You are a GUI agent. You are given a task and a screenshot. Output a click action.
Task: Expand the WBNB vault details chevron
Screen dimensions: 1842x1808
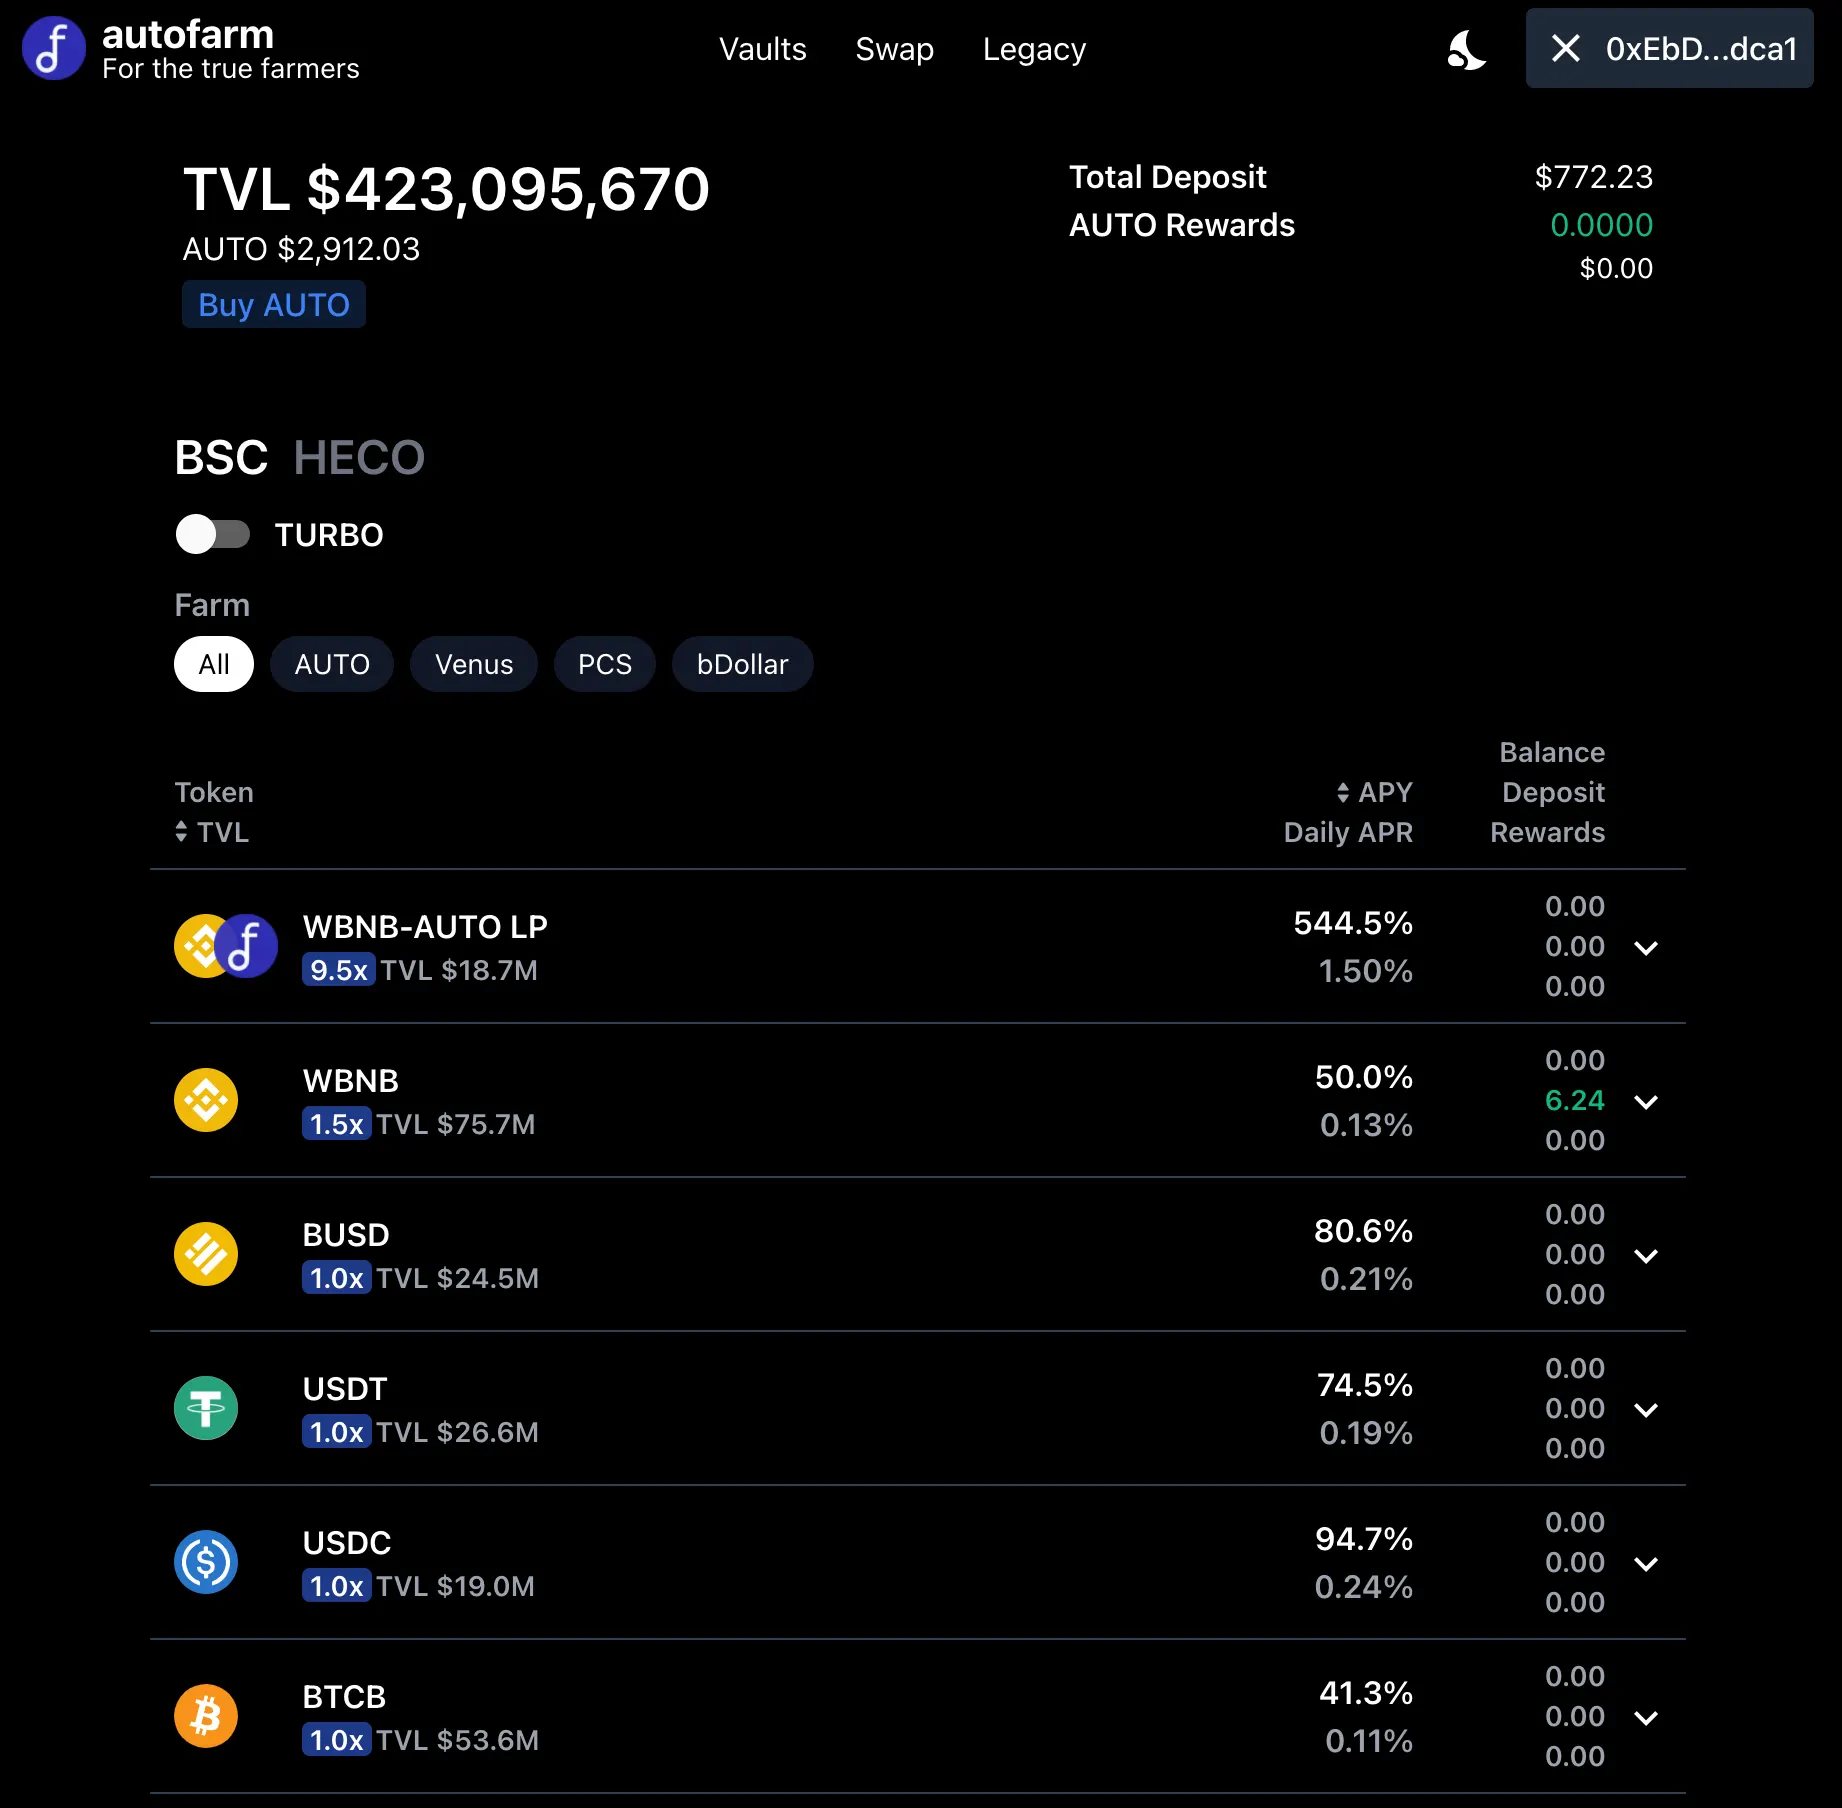1646,1101
